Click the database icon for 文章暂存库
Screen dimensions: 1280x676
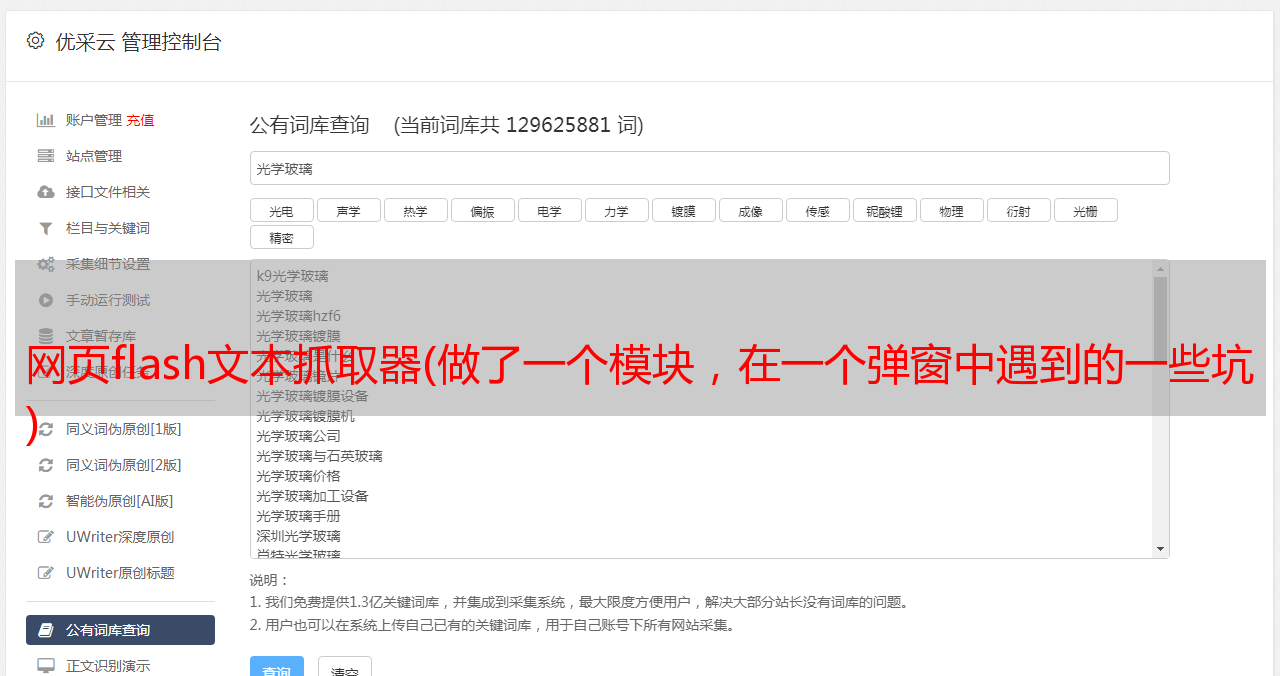(46, 336)
